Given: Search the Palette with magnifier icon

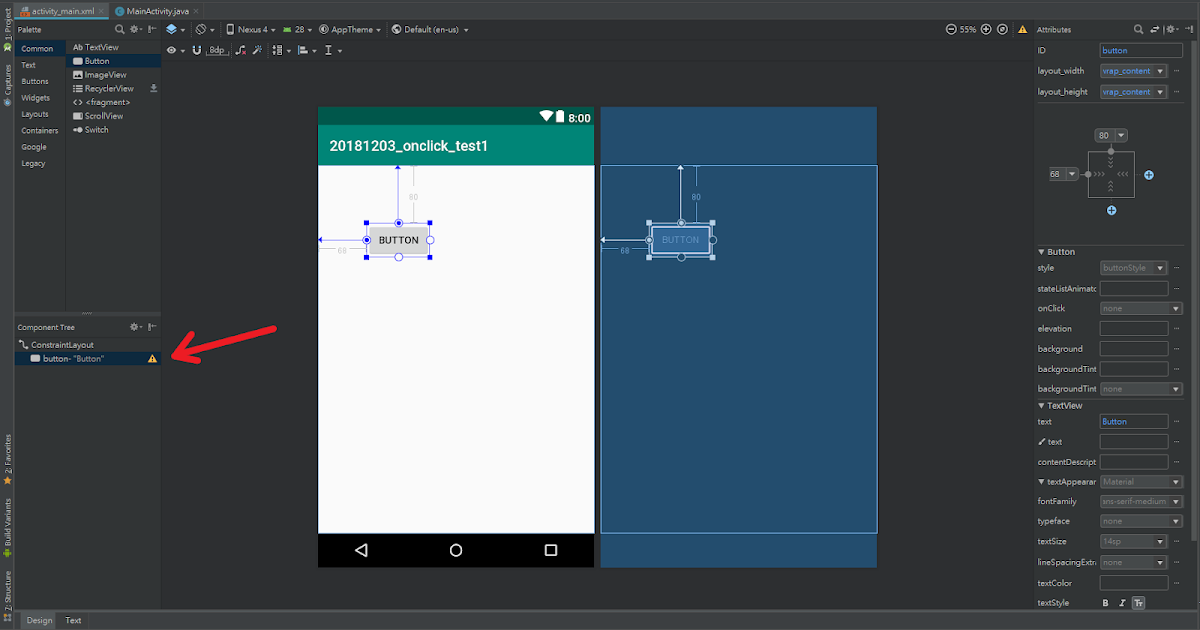Looking at the screenshot, I should point(120,30).
